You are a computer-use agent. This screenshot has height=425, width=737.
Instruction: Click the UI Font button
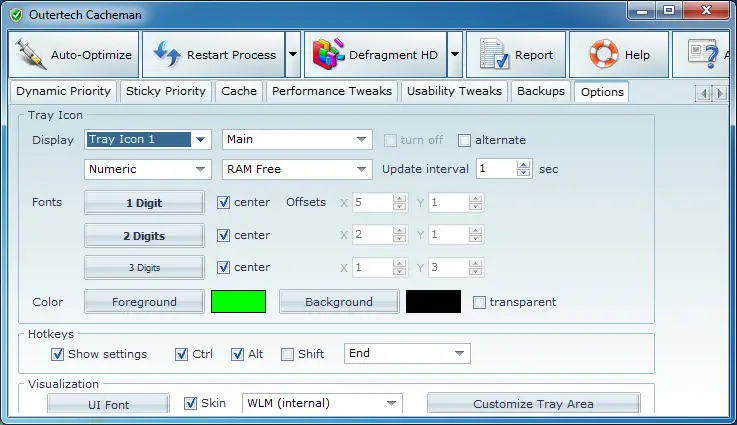click(108, 404)
